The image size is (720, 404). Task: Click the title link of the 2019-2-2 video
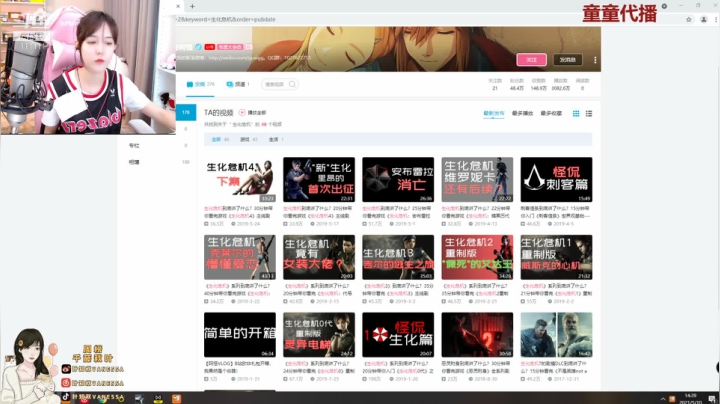(556, 289)
